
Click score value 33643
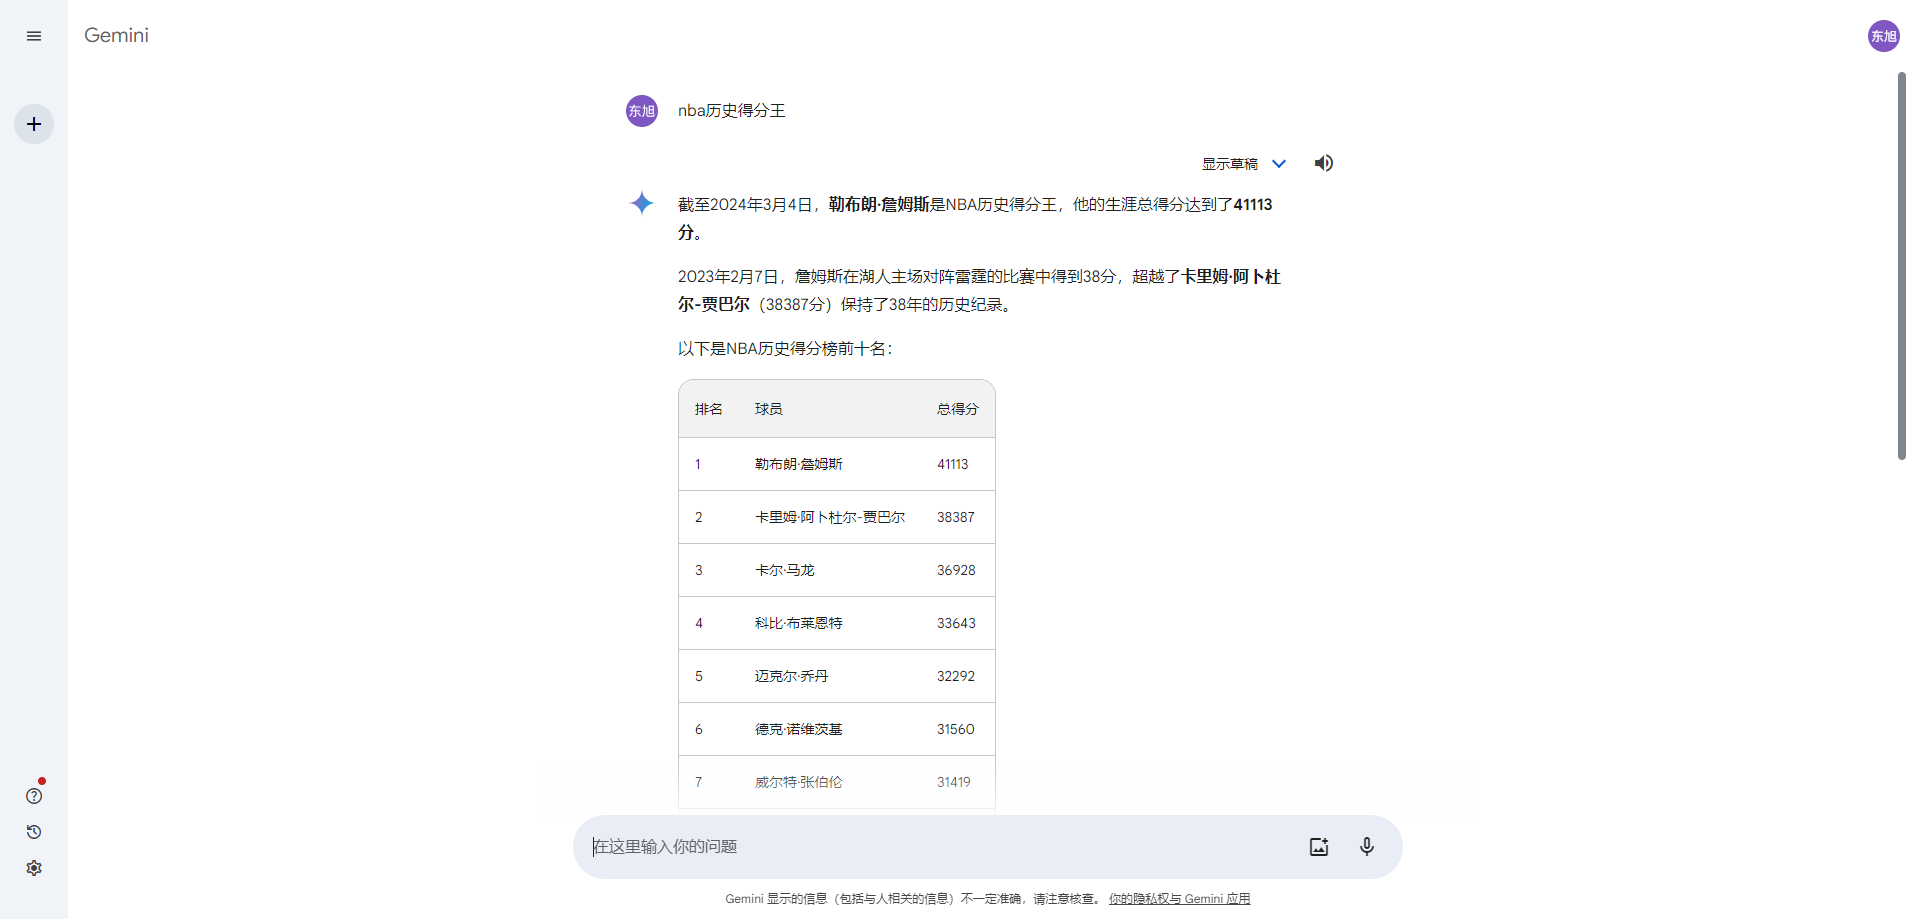pyautogui.click(x=956, y=623)
